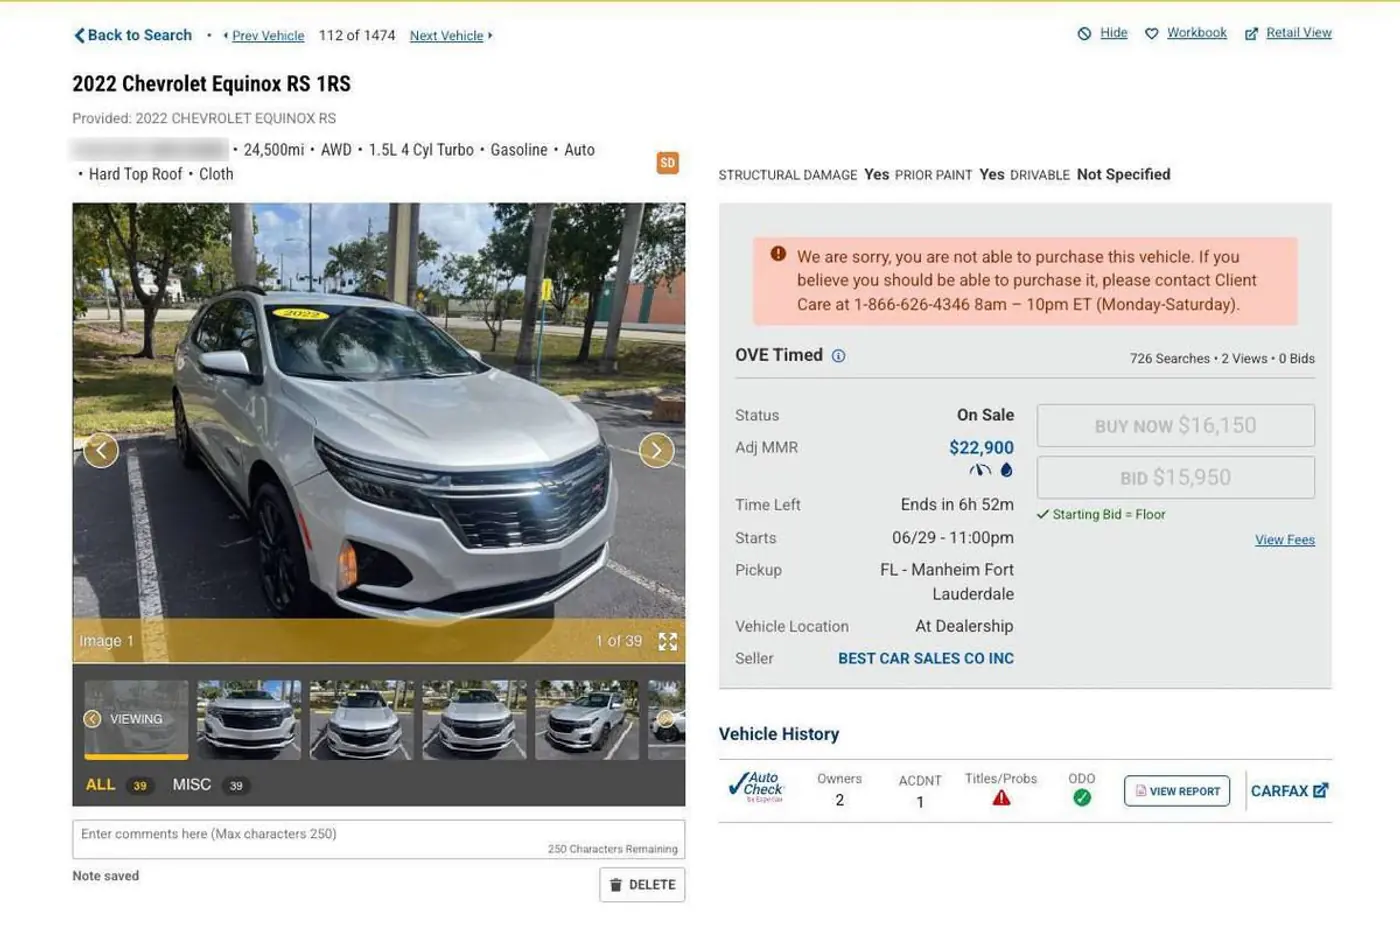Click the info icon beside OVE Timed
The height and width of the screenshot is (926, 1400).
[838, 356]
